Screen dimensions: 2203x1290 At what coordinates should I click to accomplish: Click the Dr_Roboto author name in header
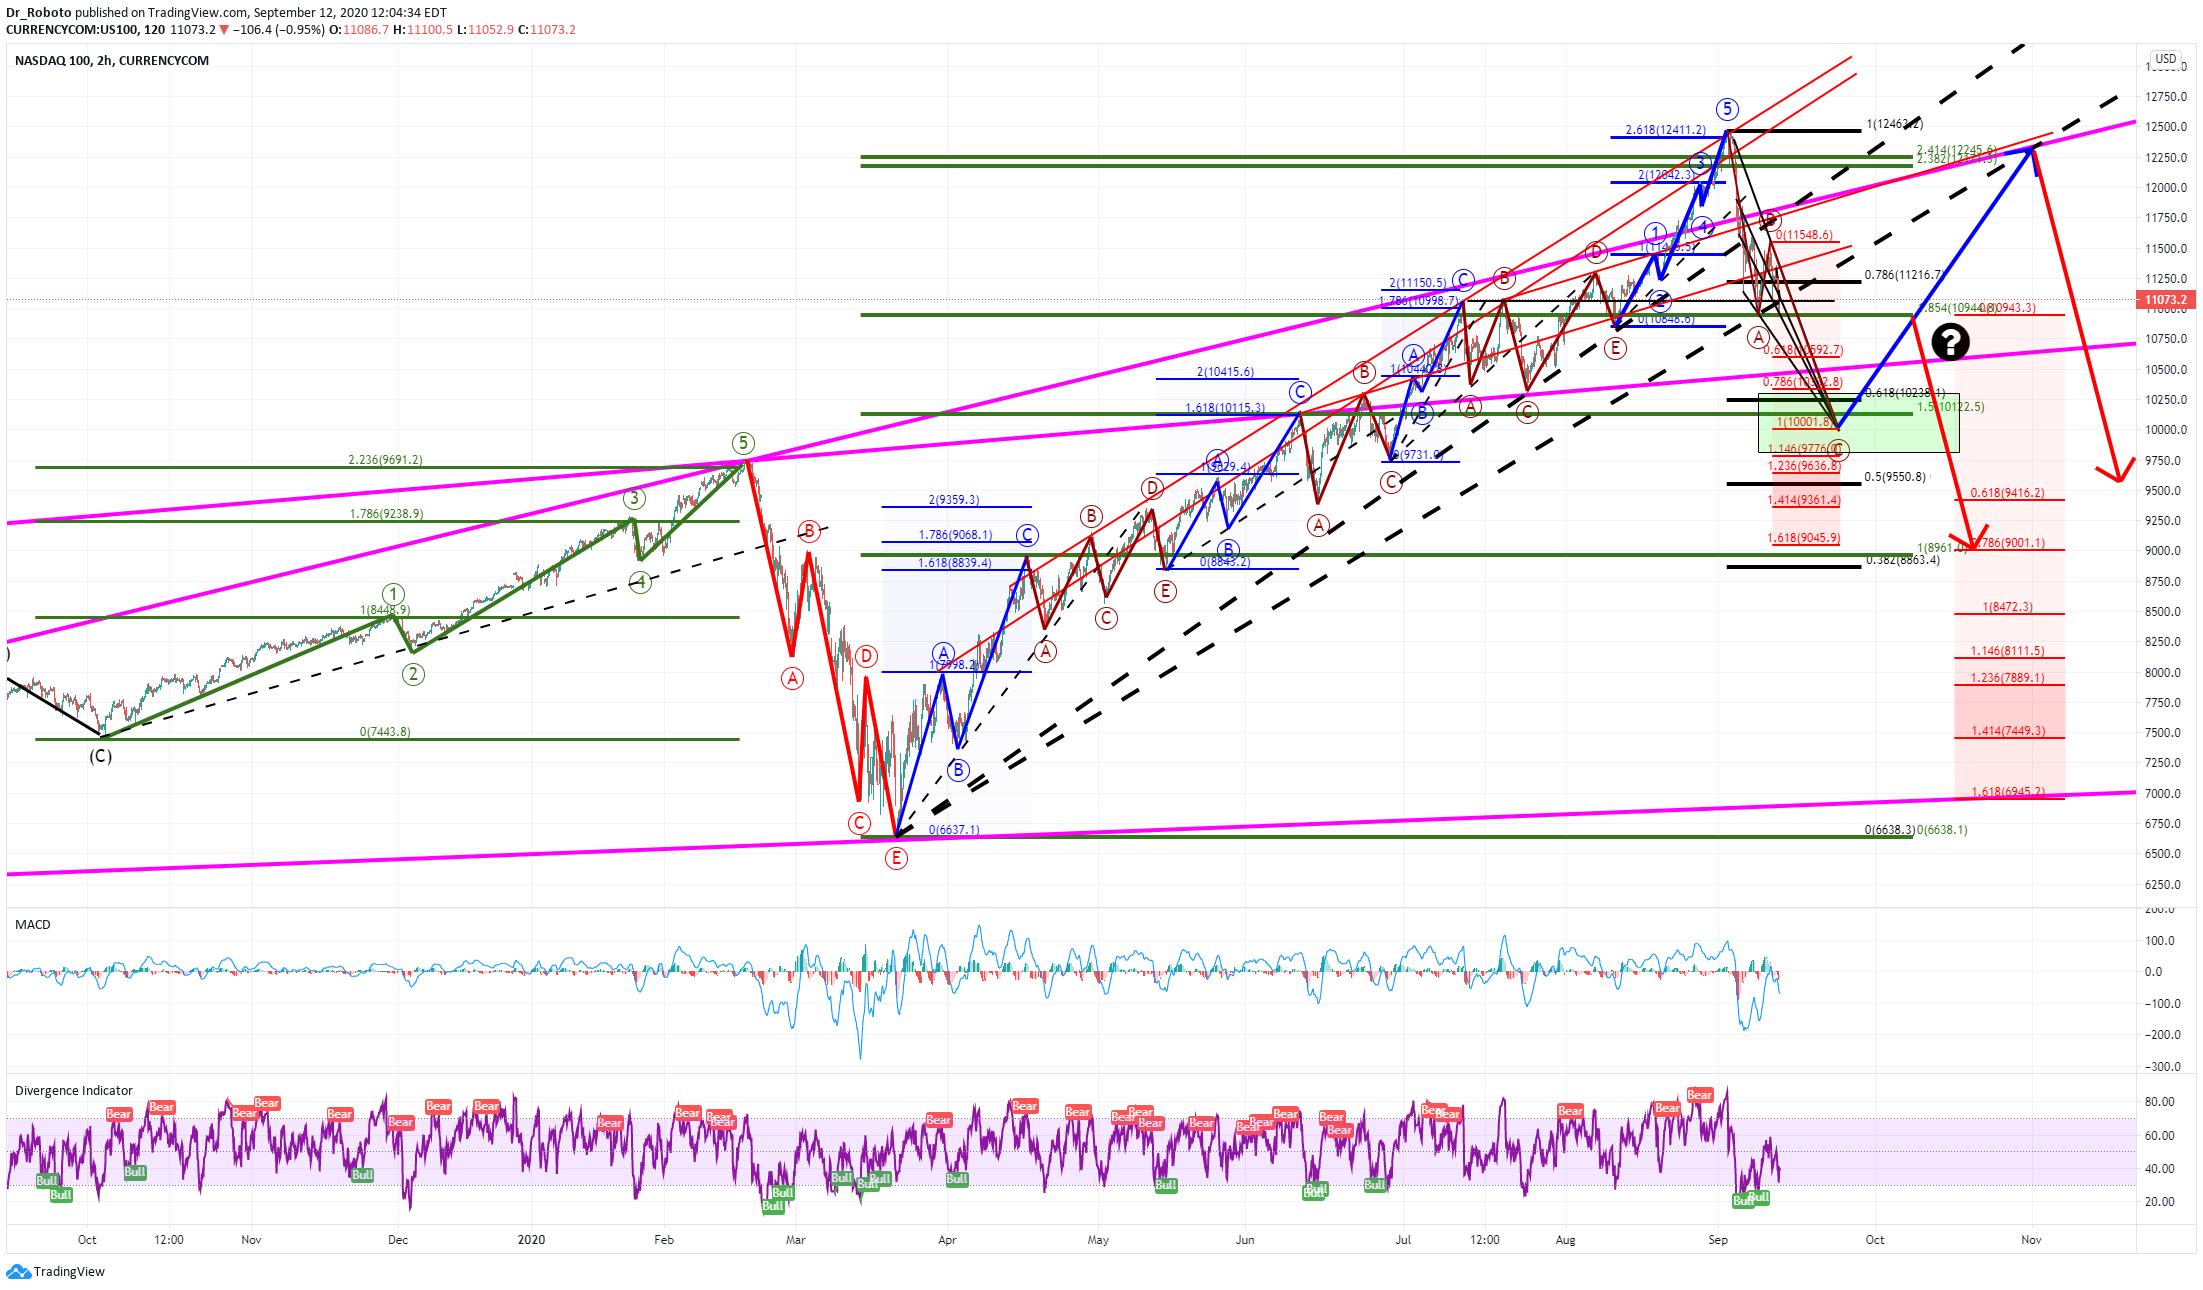(x=39, y=13)
